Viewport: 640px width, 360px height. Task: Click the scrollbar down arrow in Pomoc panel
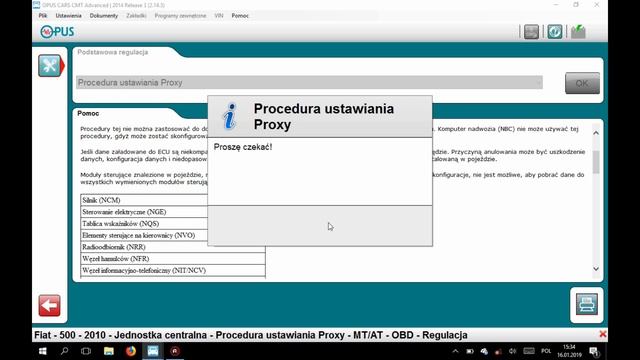(x=596, y=269)
